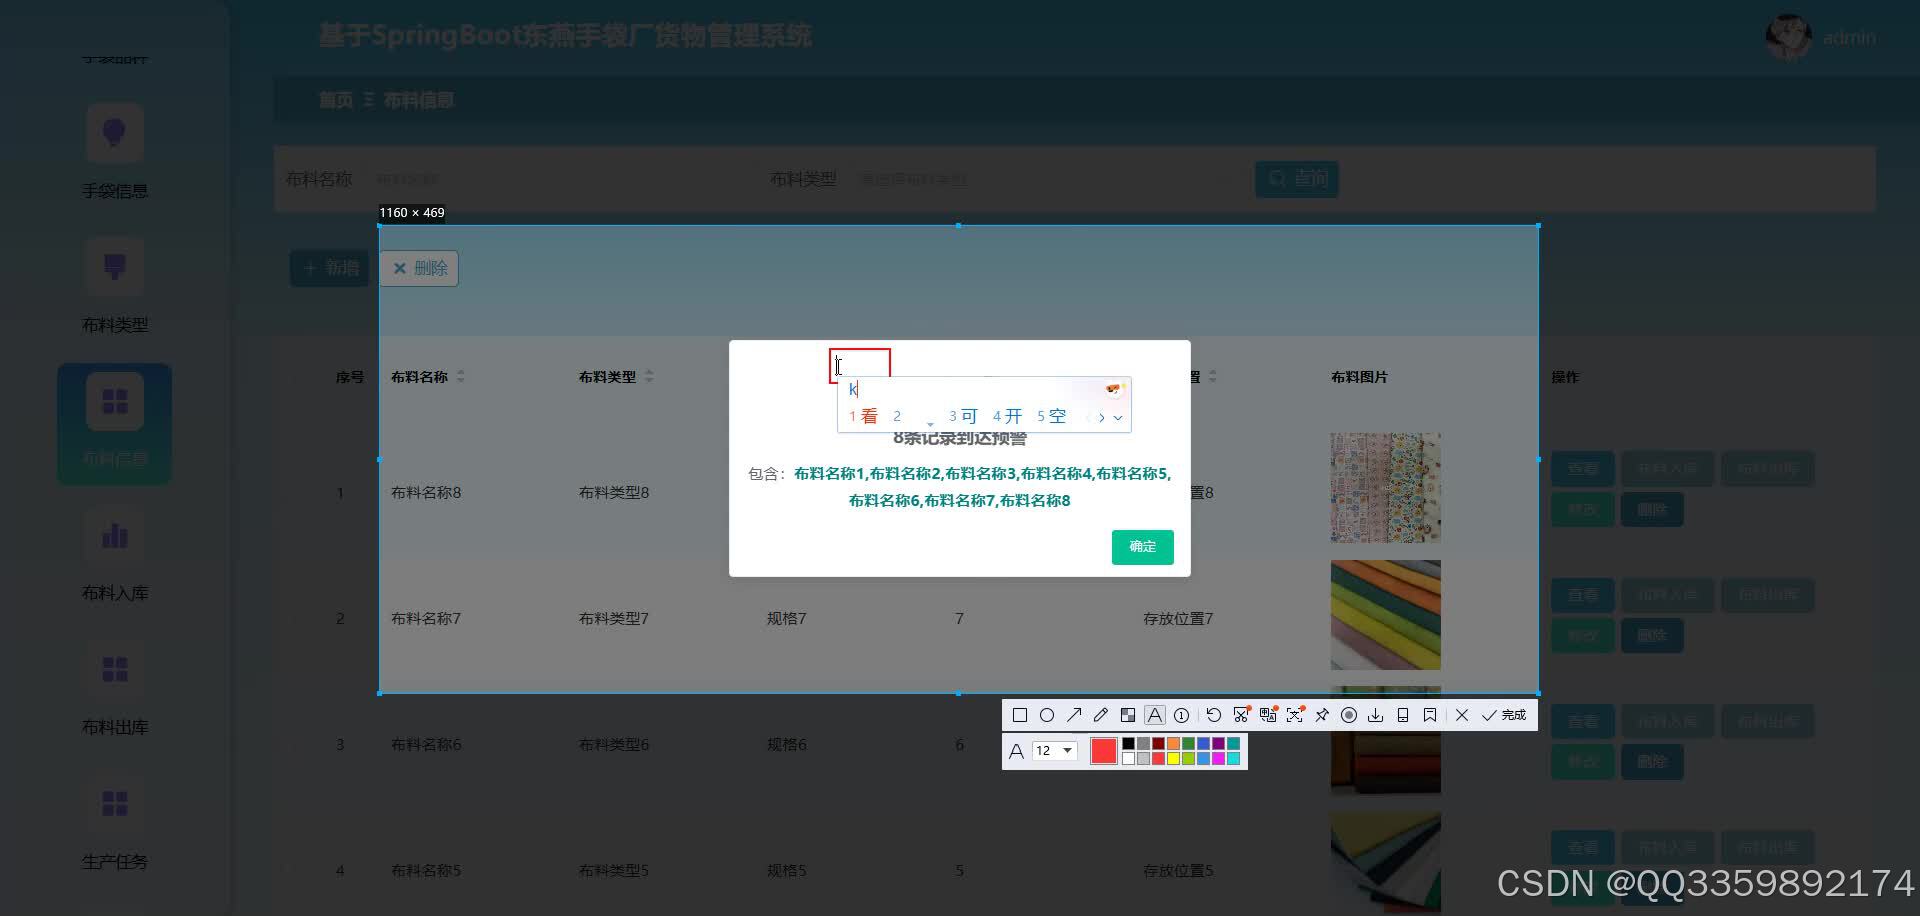The height and width of the screenshot is (916, 1920).
Task: Select the numbered step marker tool
Action: point(1181,714)
